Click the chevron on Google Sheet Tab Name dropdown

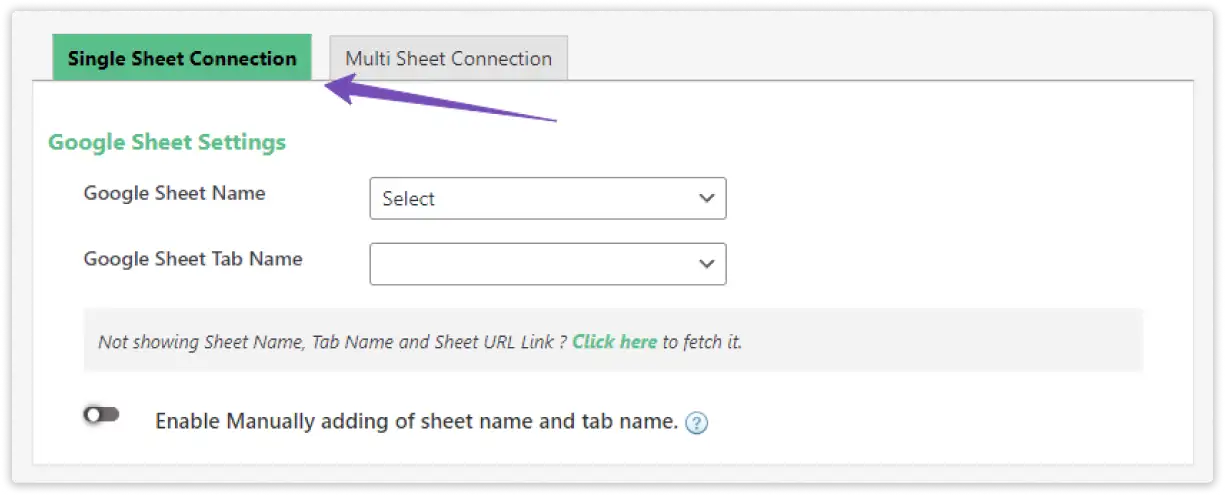[x=706, y=264]
